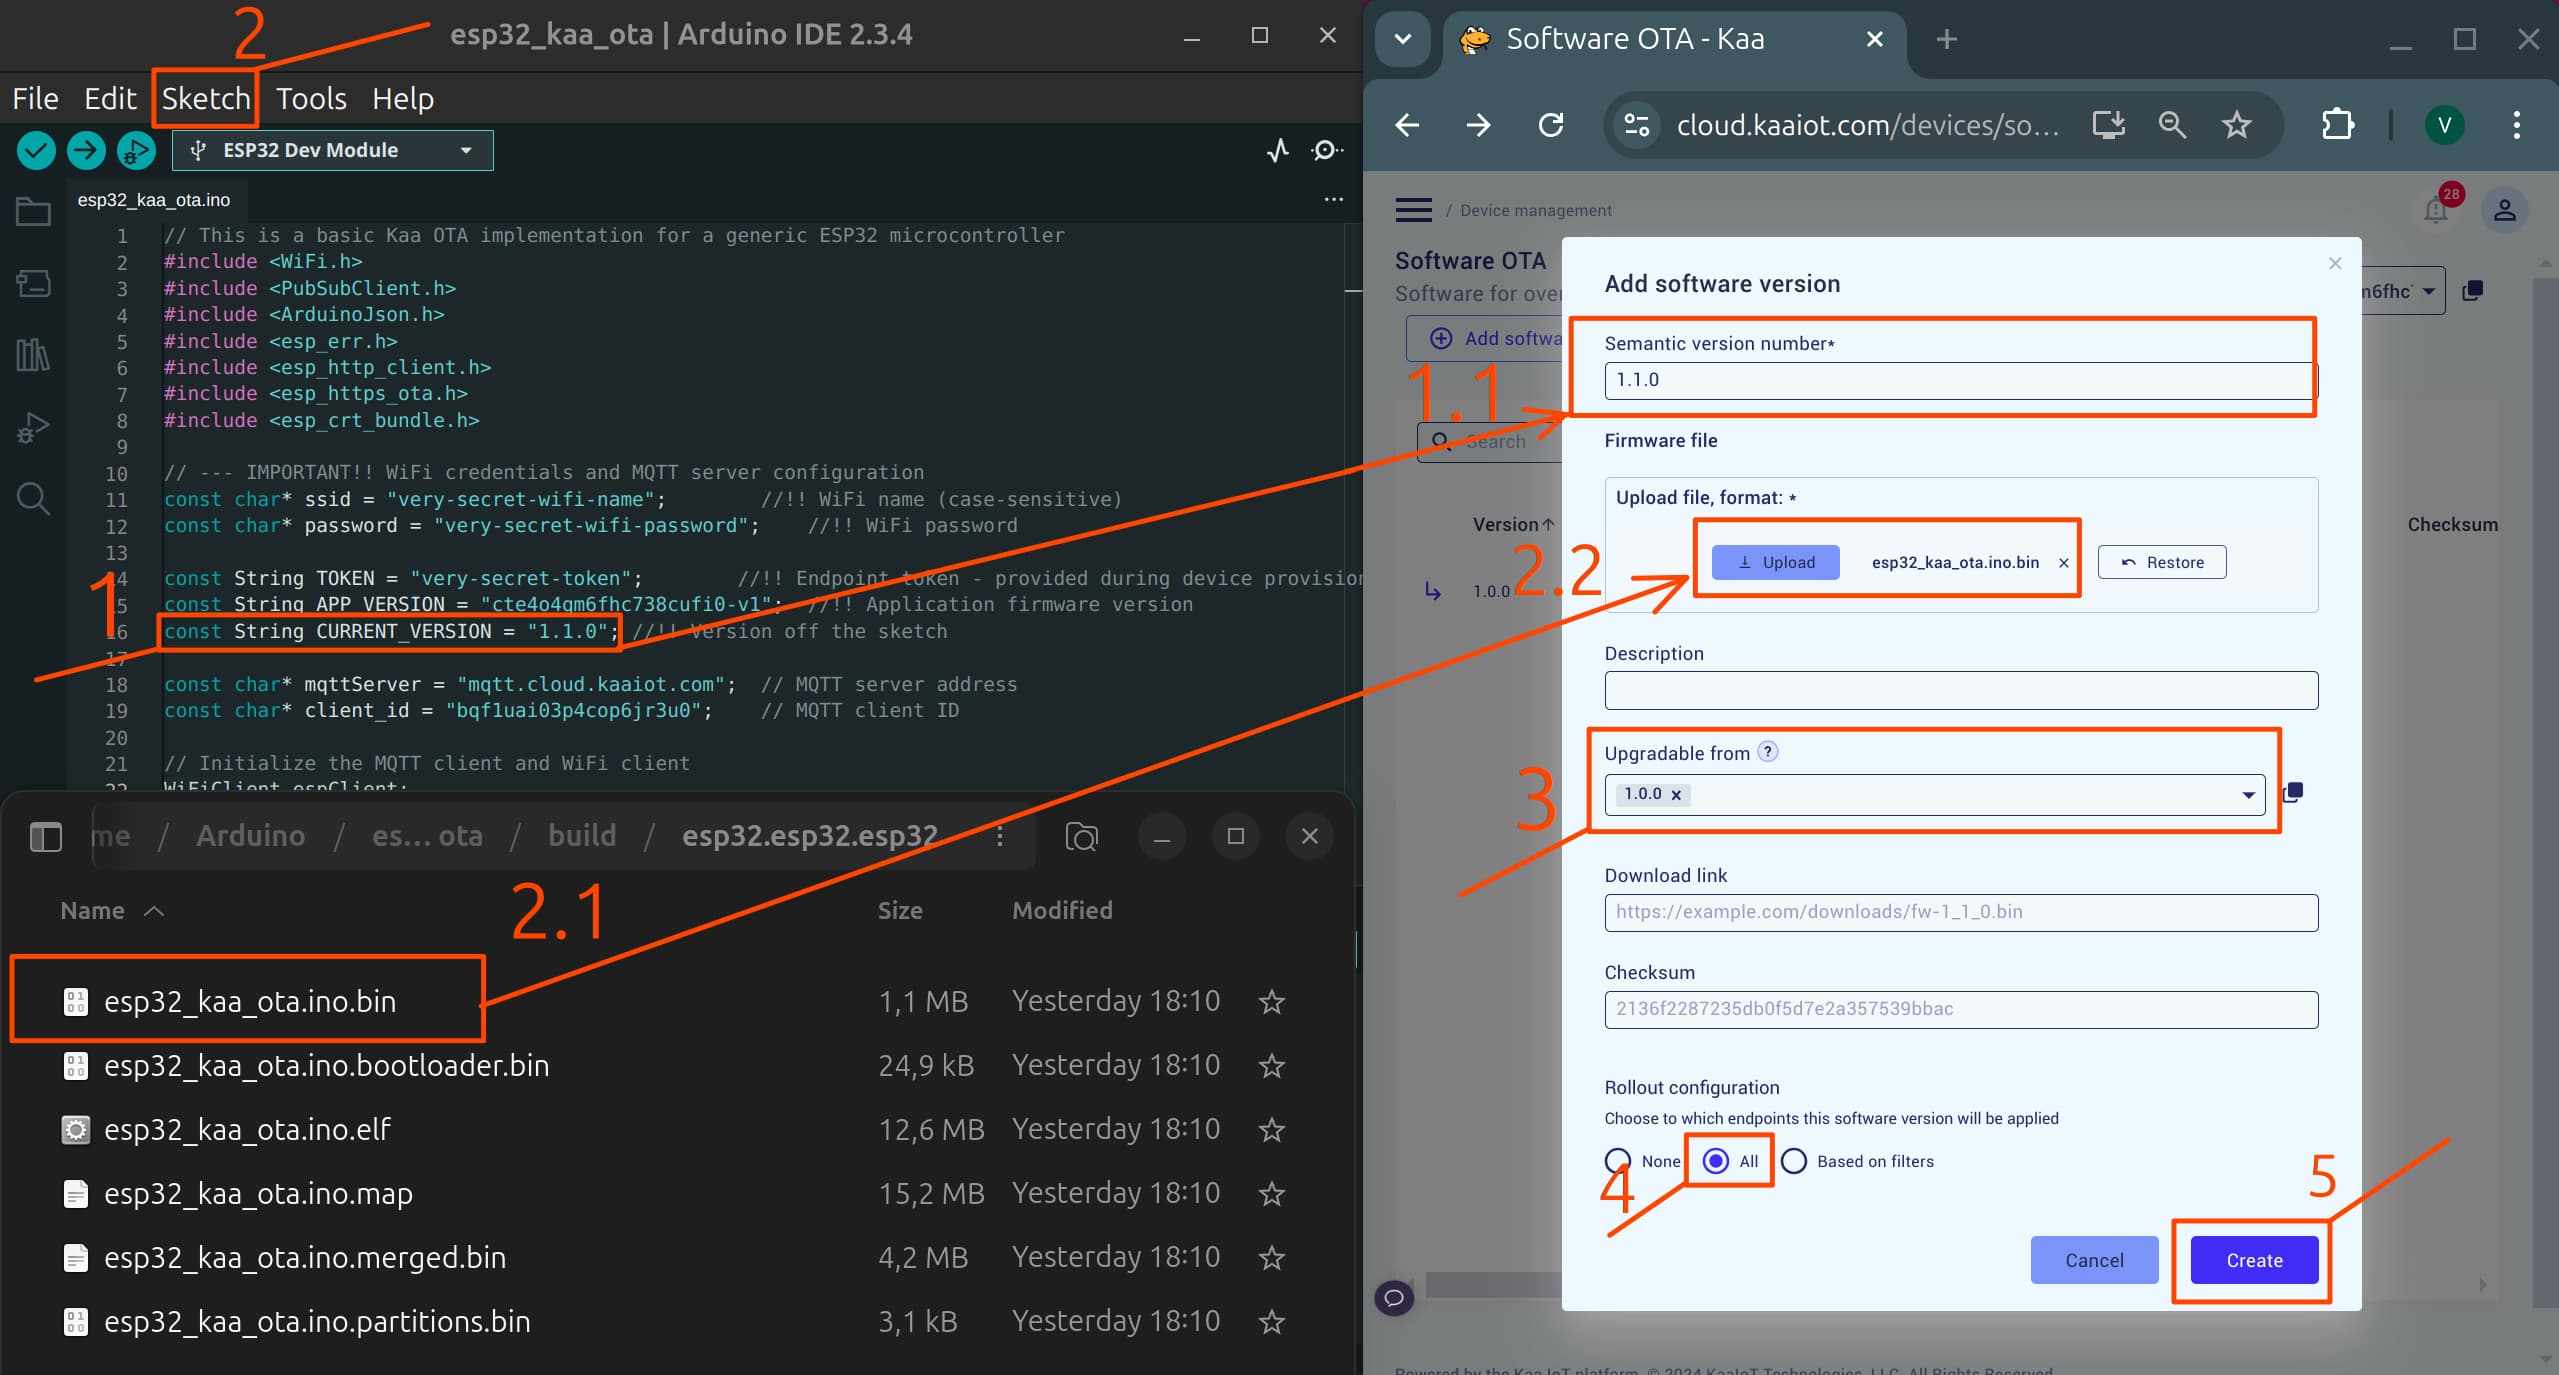Open the Serial Monitor icon
This screenshot has height=1375, width=2559.
coord(1326,150)
